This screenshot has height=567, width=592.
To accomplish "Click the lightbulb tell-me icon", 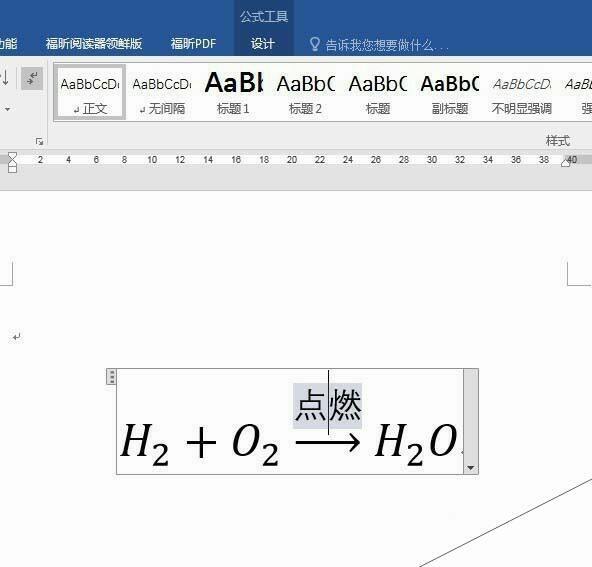I will point(314,44).
